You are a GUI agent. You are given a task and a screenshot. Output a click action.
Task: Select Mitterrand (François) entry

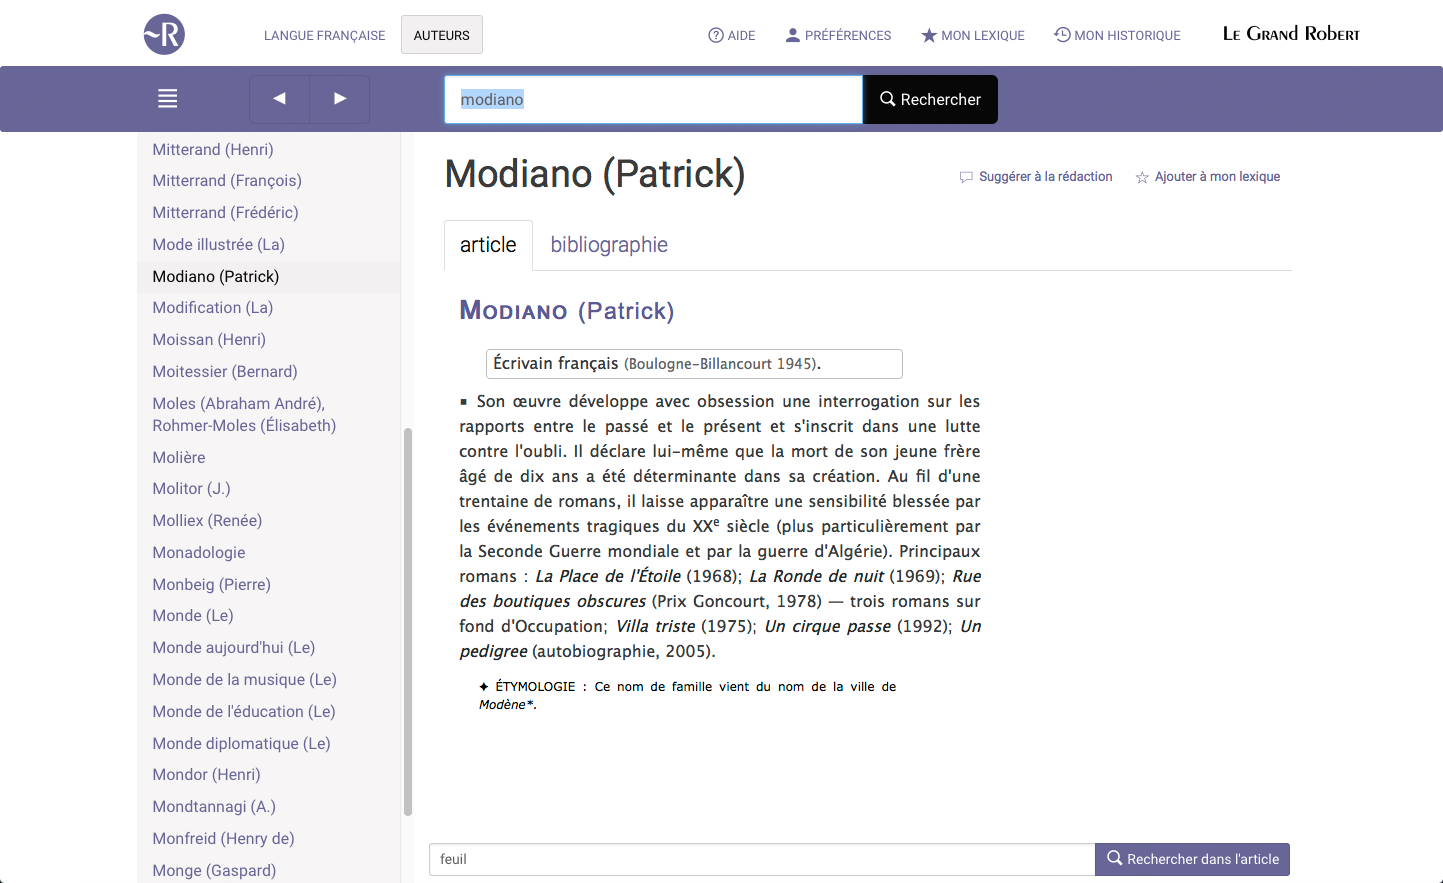tap(227, 180)
